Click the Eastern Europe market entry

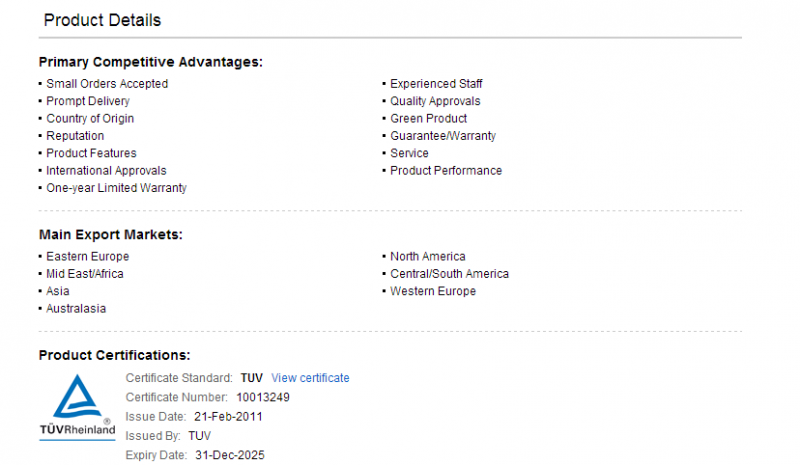87,256
